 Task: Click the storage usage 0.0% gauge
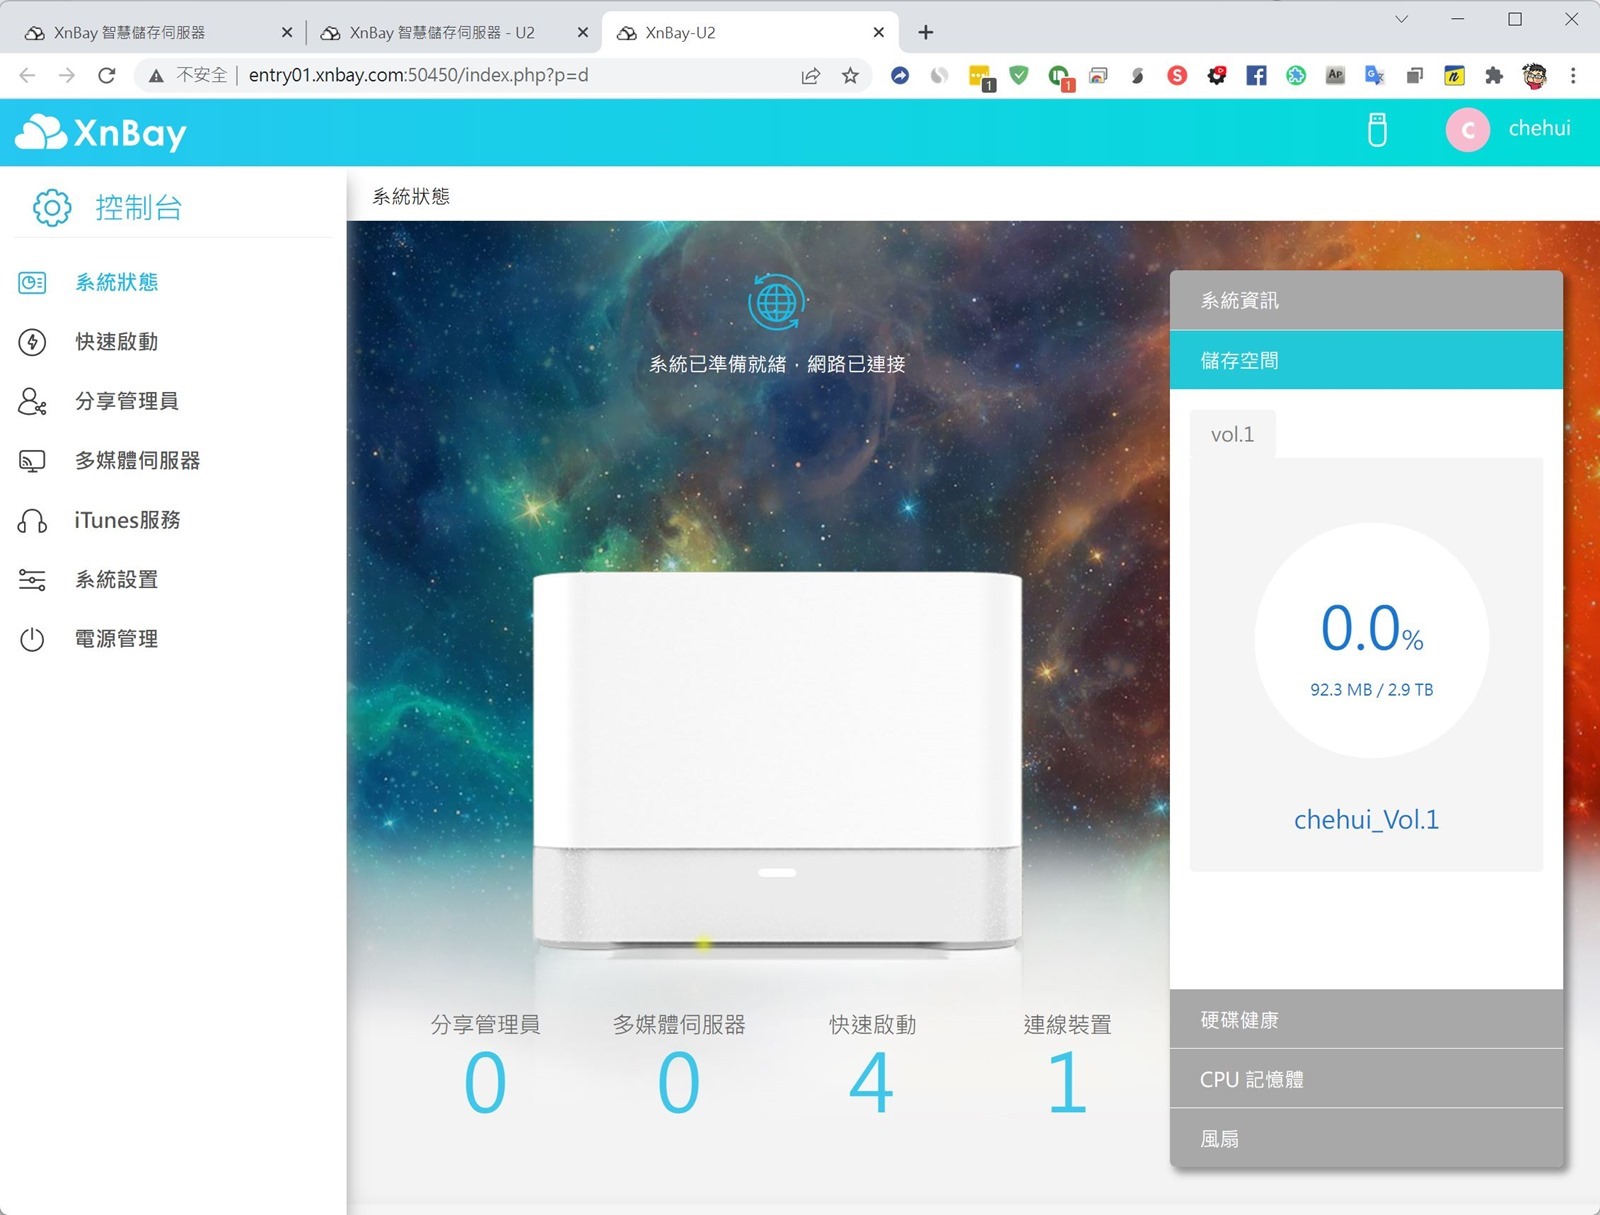click(1371, 640)
